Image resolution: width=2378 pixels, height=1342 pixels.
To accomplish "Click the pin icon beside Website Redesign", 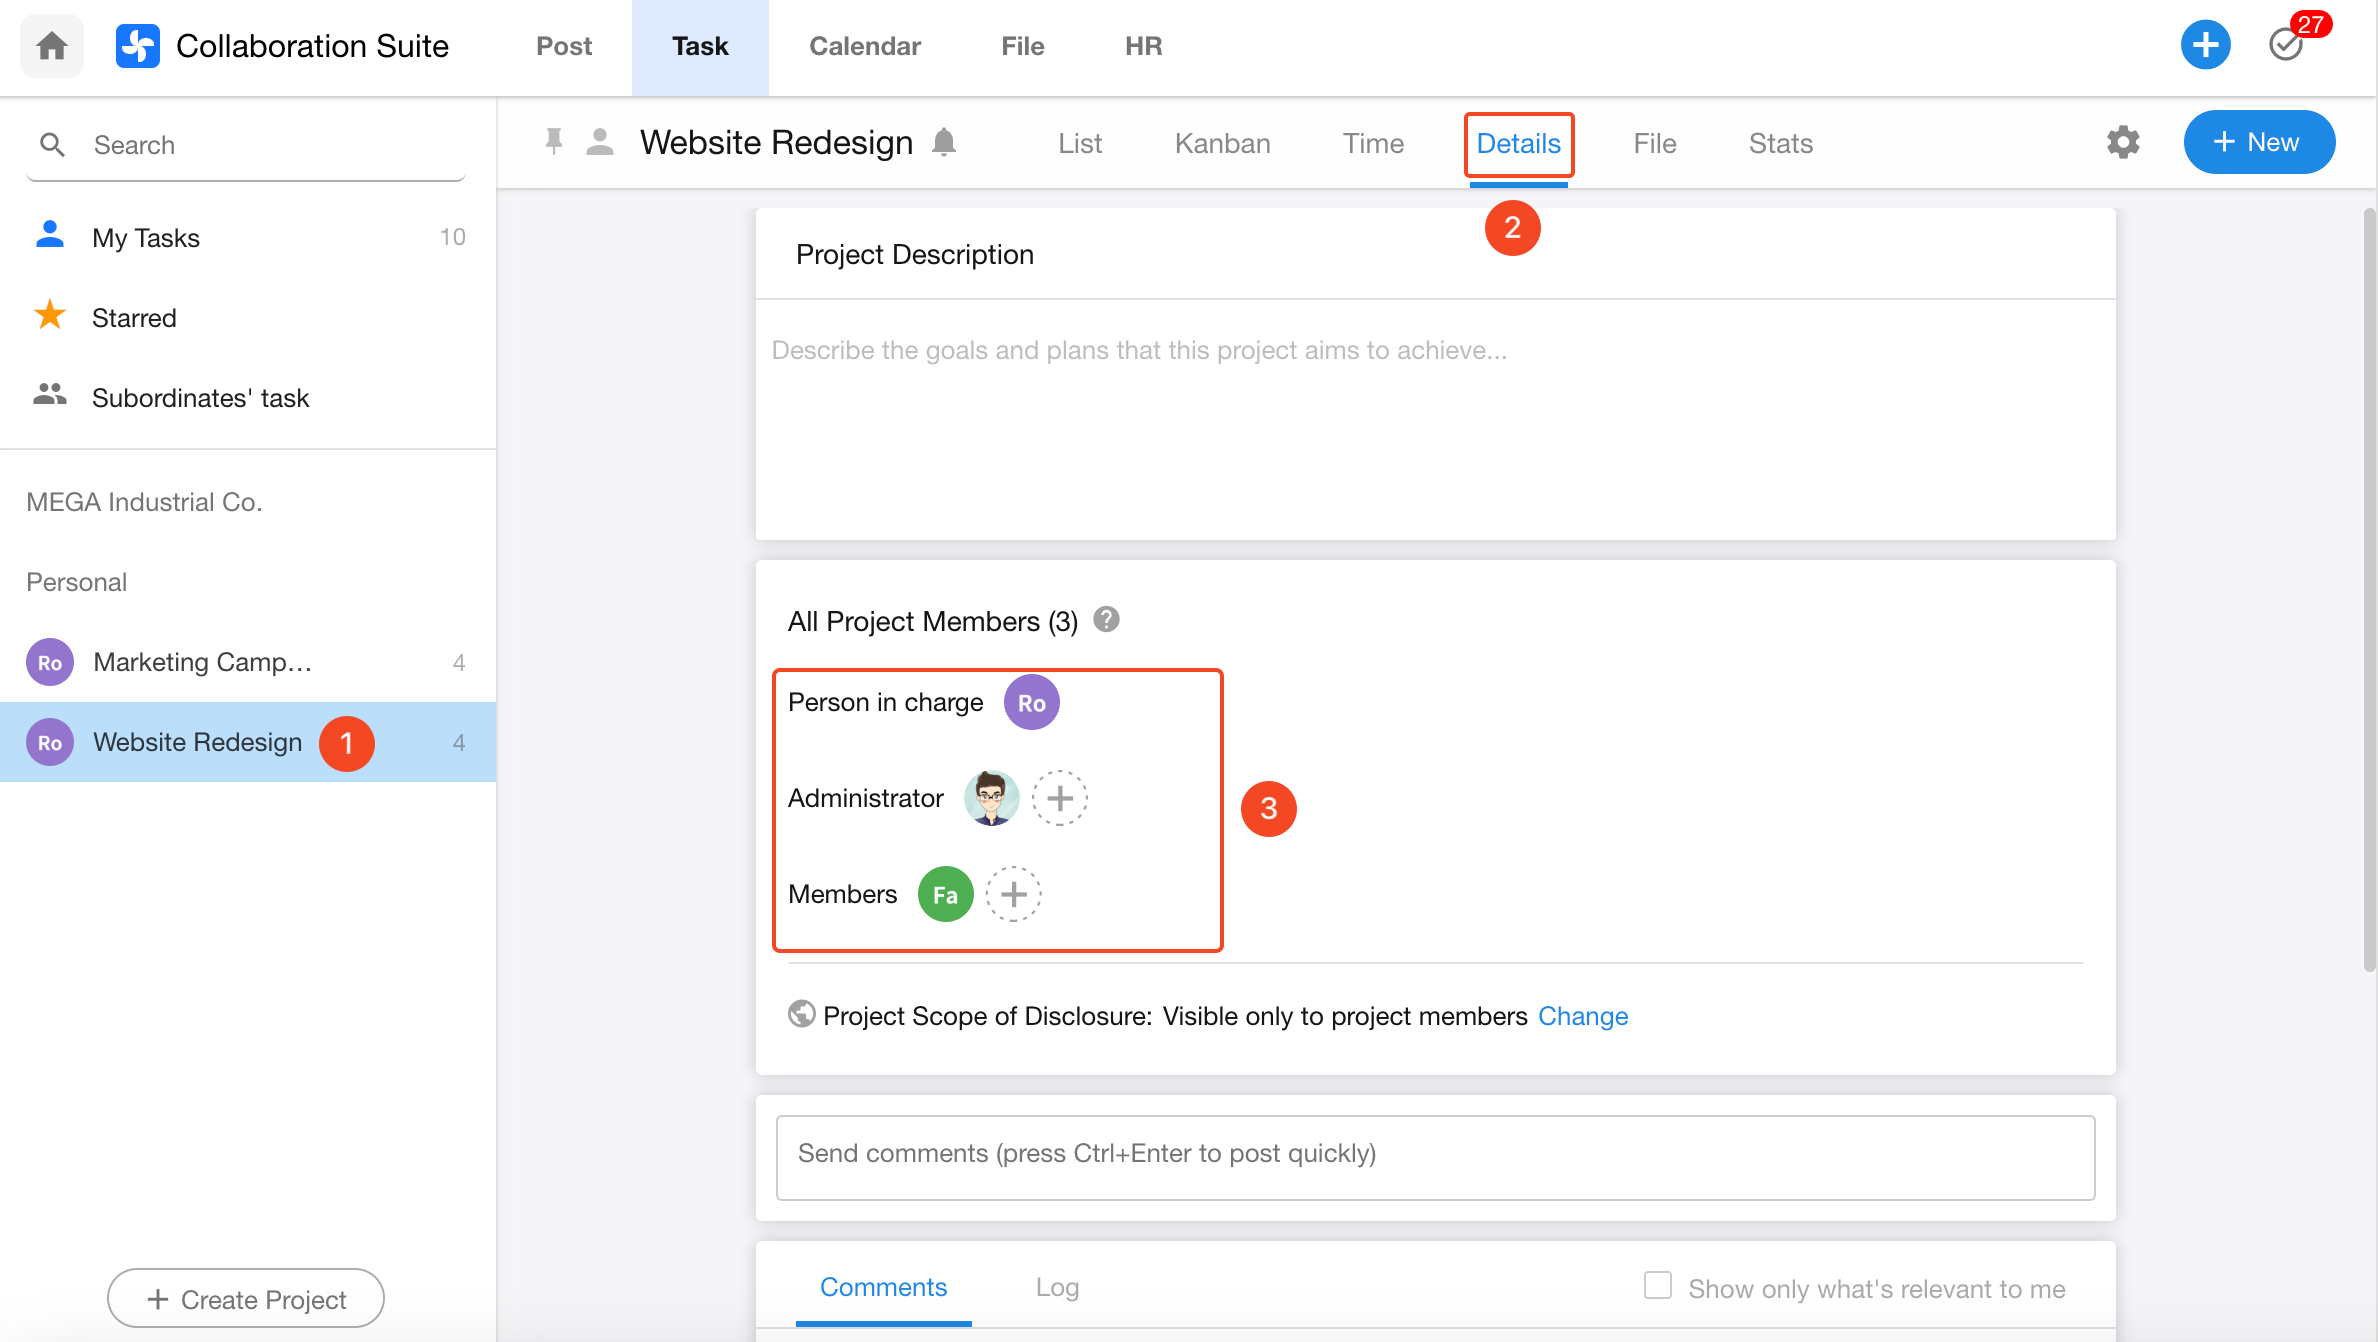I will (x=553, y=142).
